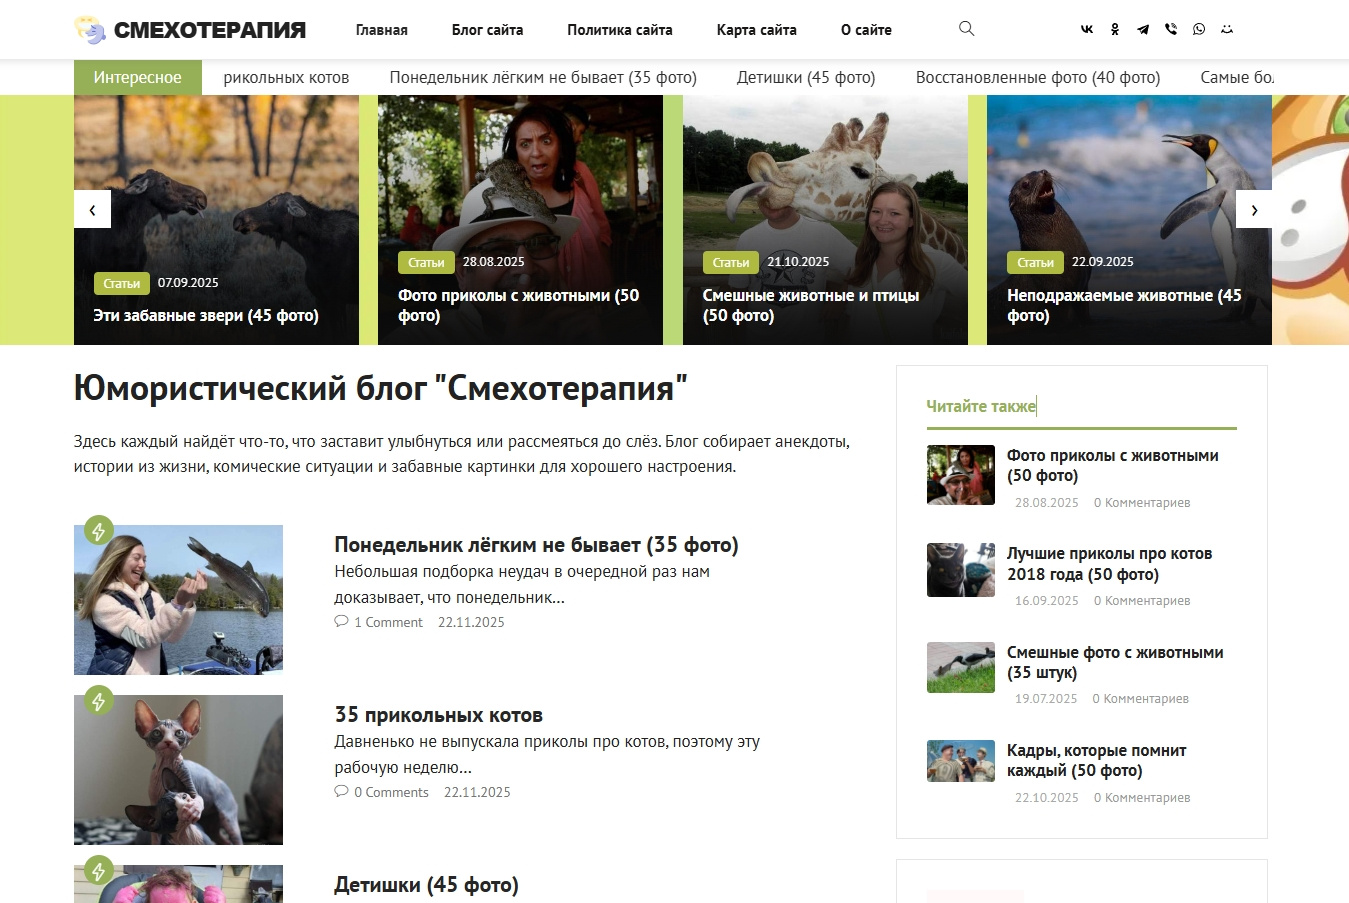The height and width of the screenshot is (903, 1349).
Task: Open sidebar link Смешные фото с животными (35 штук)
Action: pyautogui.click(x=1115, y=662)
